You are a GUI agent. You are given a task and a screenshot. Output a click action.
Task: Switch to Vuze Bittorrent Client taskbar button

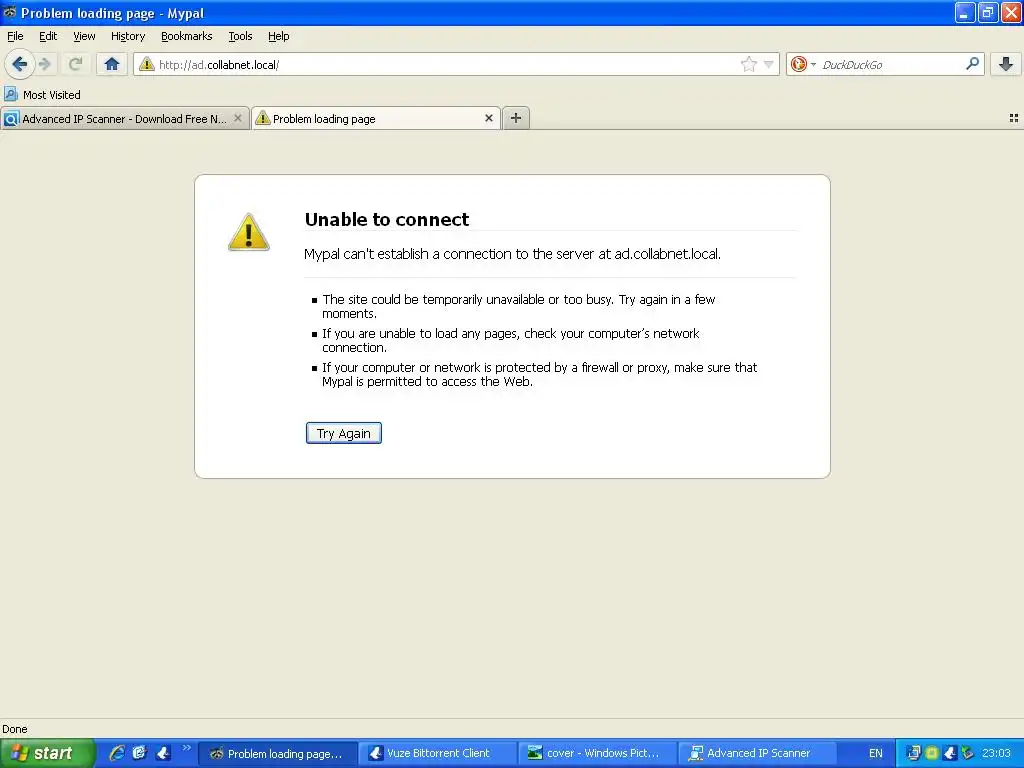pos(438,754)
